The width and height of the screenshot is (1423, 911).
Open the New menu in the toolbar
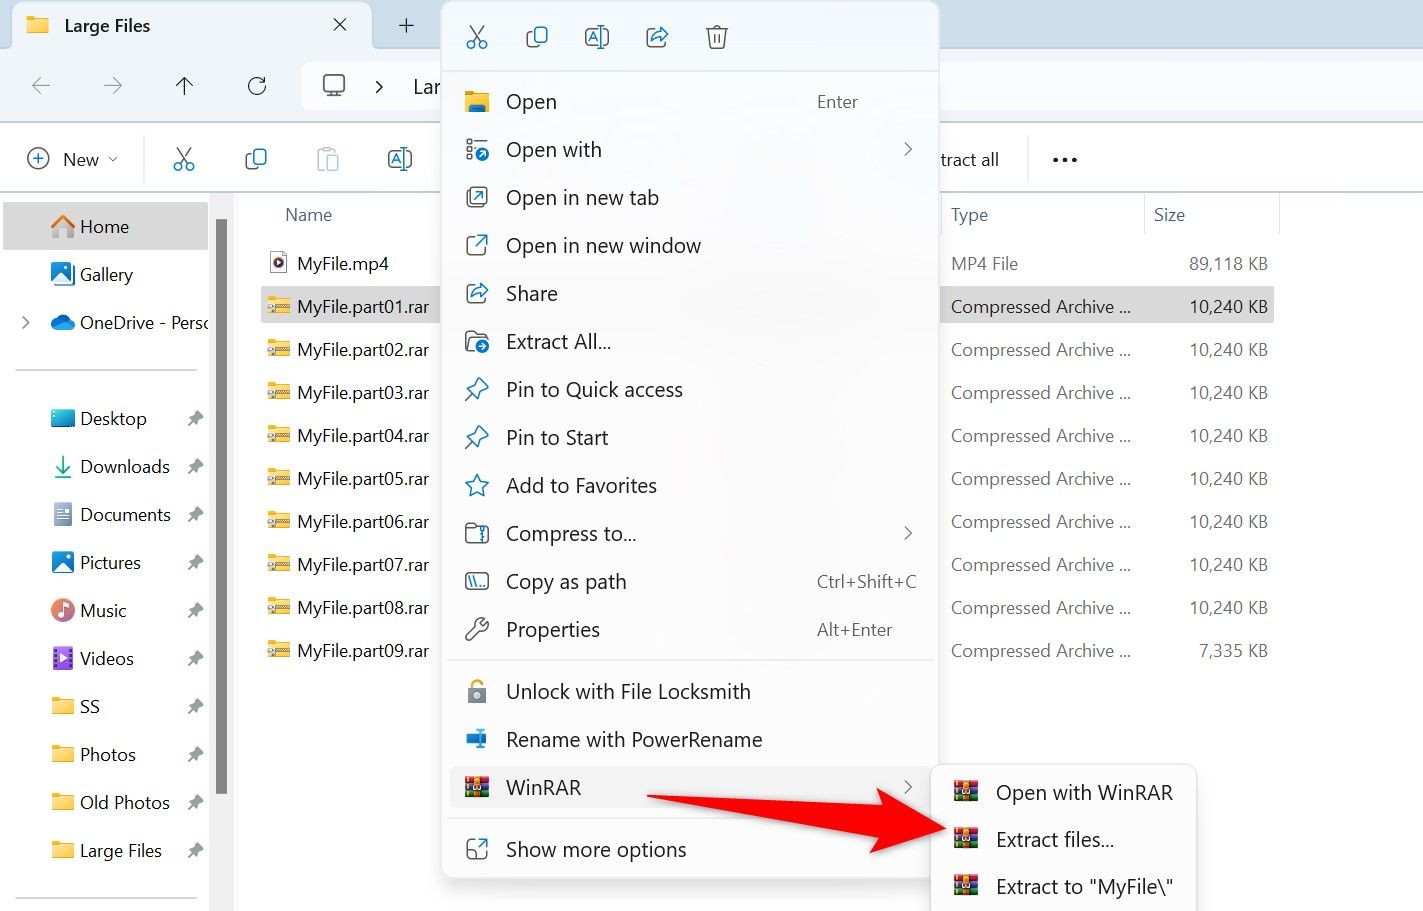click(71, 158)
